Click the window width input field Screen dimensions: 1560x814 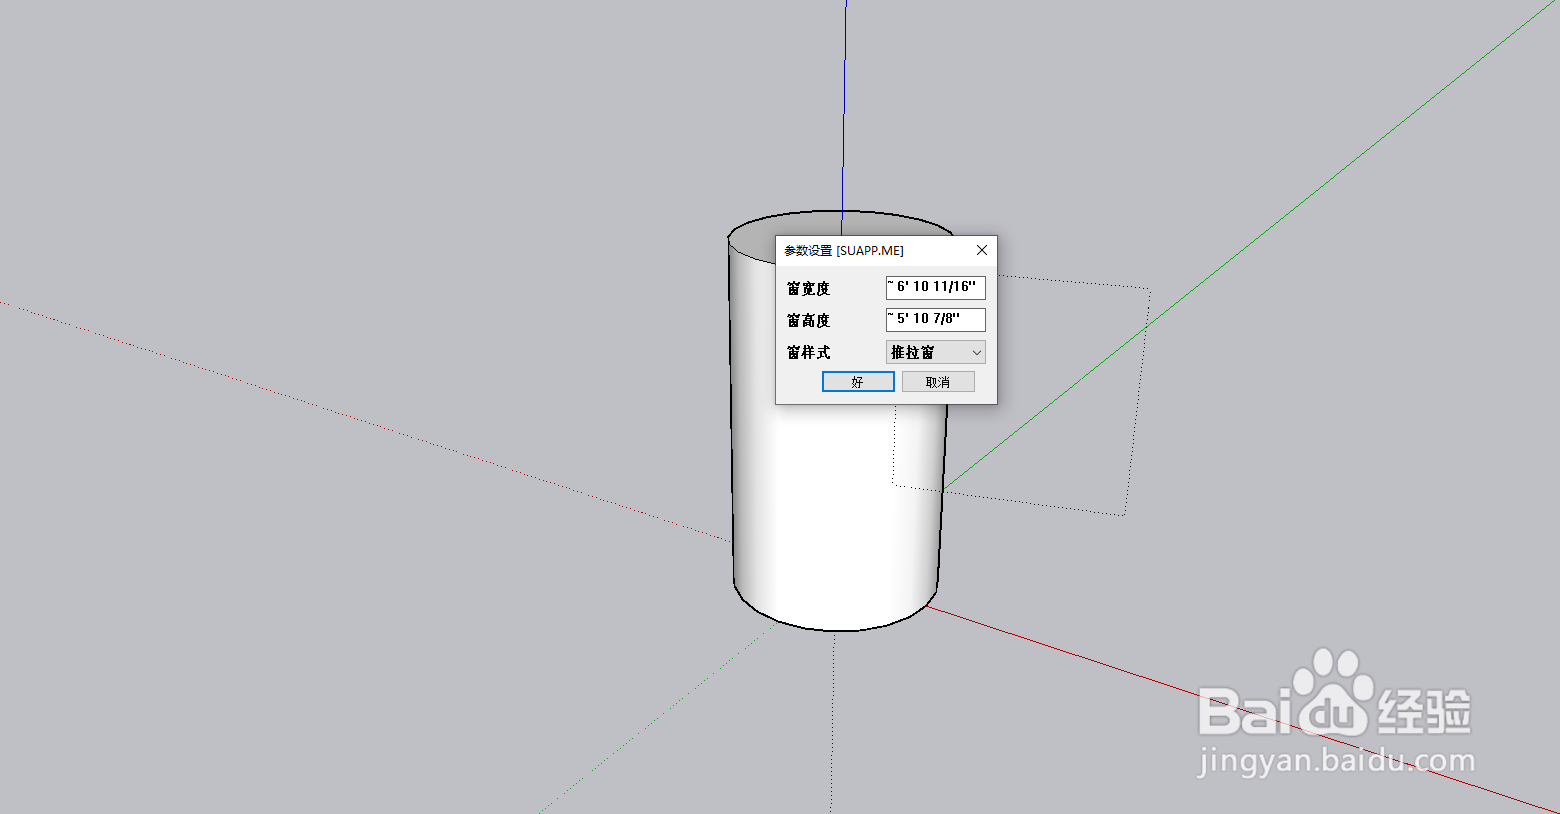click(935, 288)
